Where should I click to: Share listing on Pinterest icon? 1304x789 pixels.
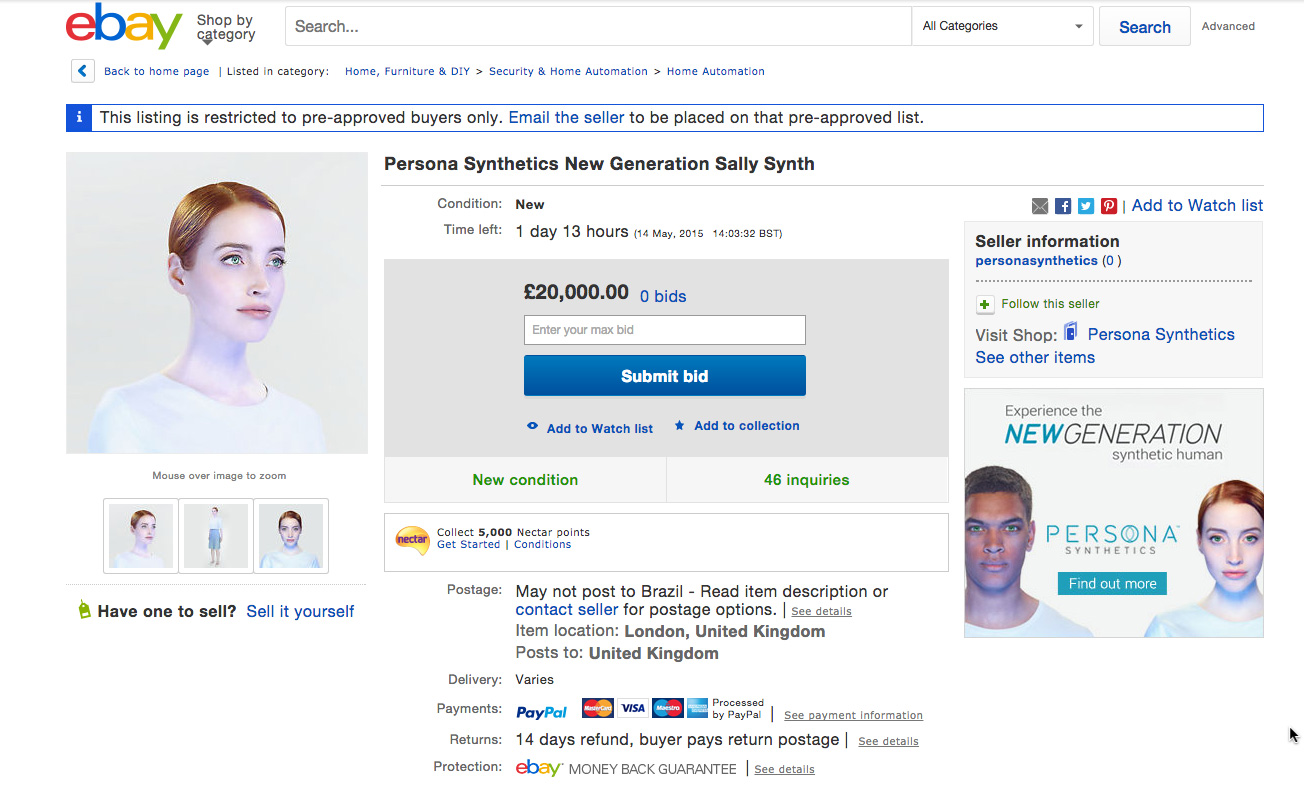(x=1109, y=206)
